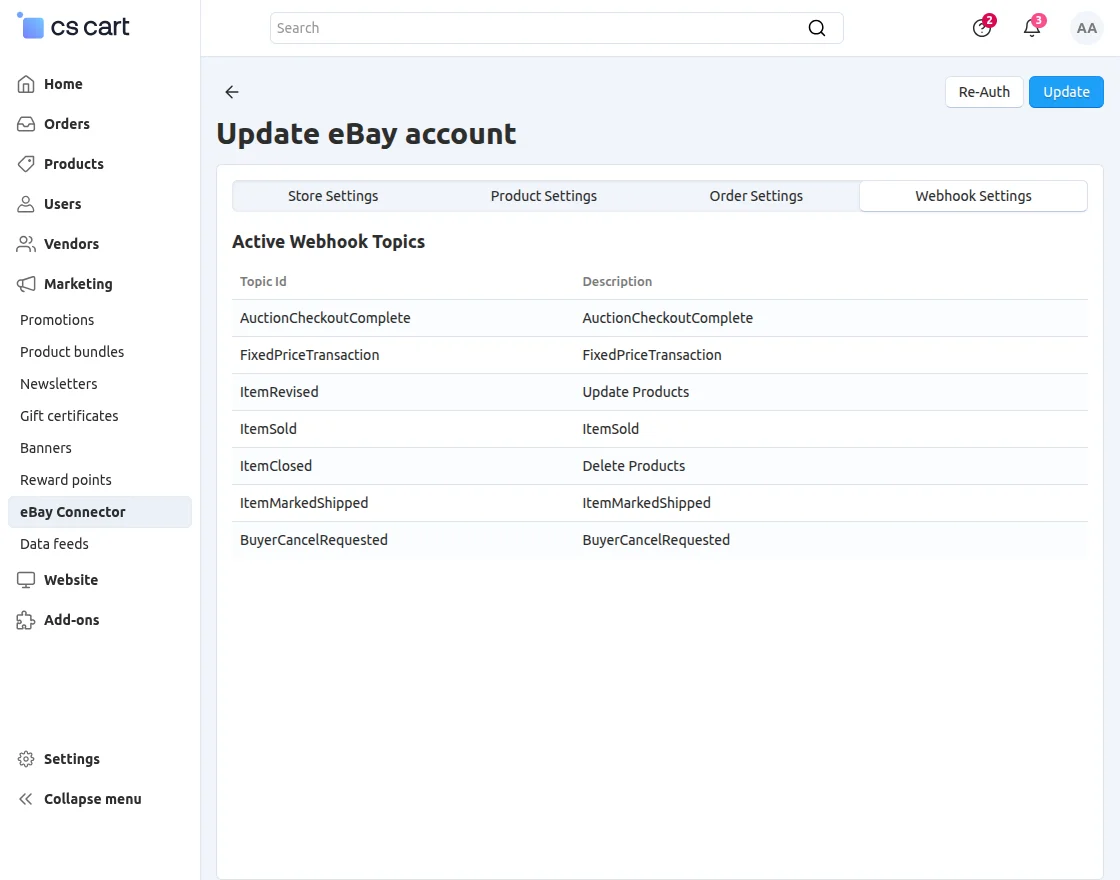Open the Newsletters submenu item

[59, 384]
